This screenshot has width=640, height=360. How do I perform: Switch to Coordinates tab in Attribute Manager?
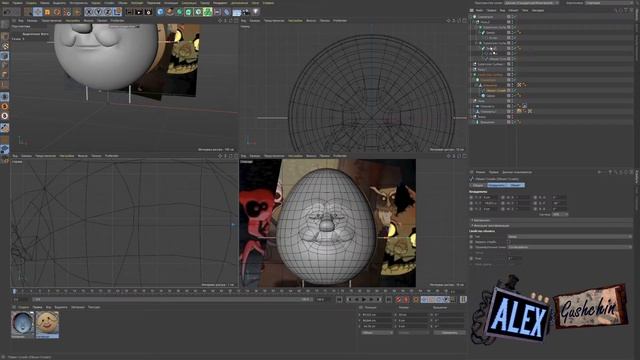(496, 185)
